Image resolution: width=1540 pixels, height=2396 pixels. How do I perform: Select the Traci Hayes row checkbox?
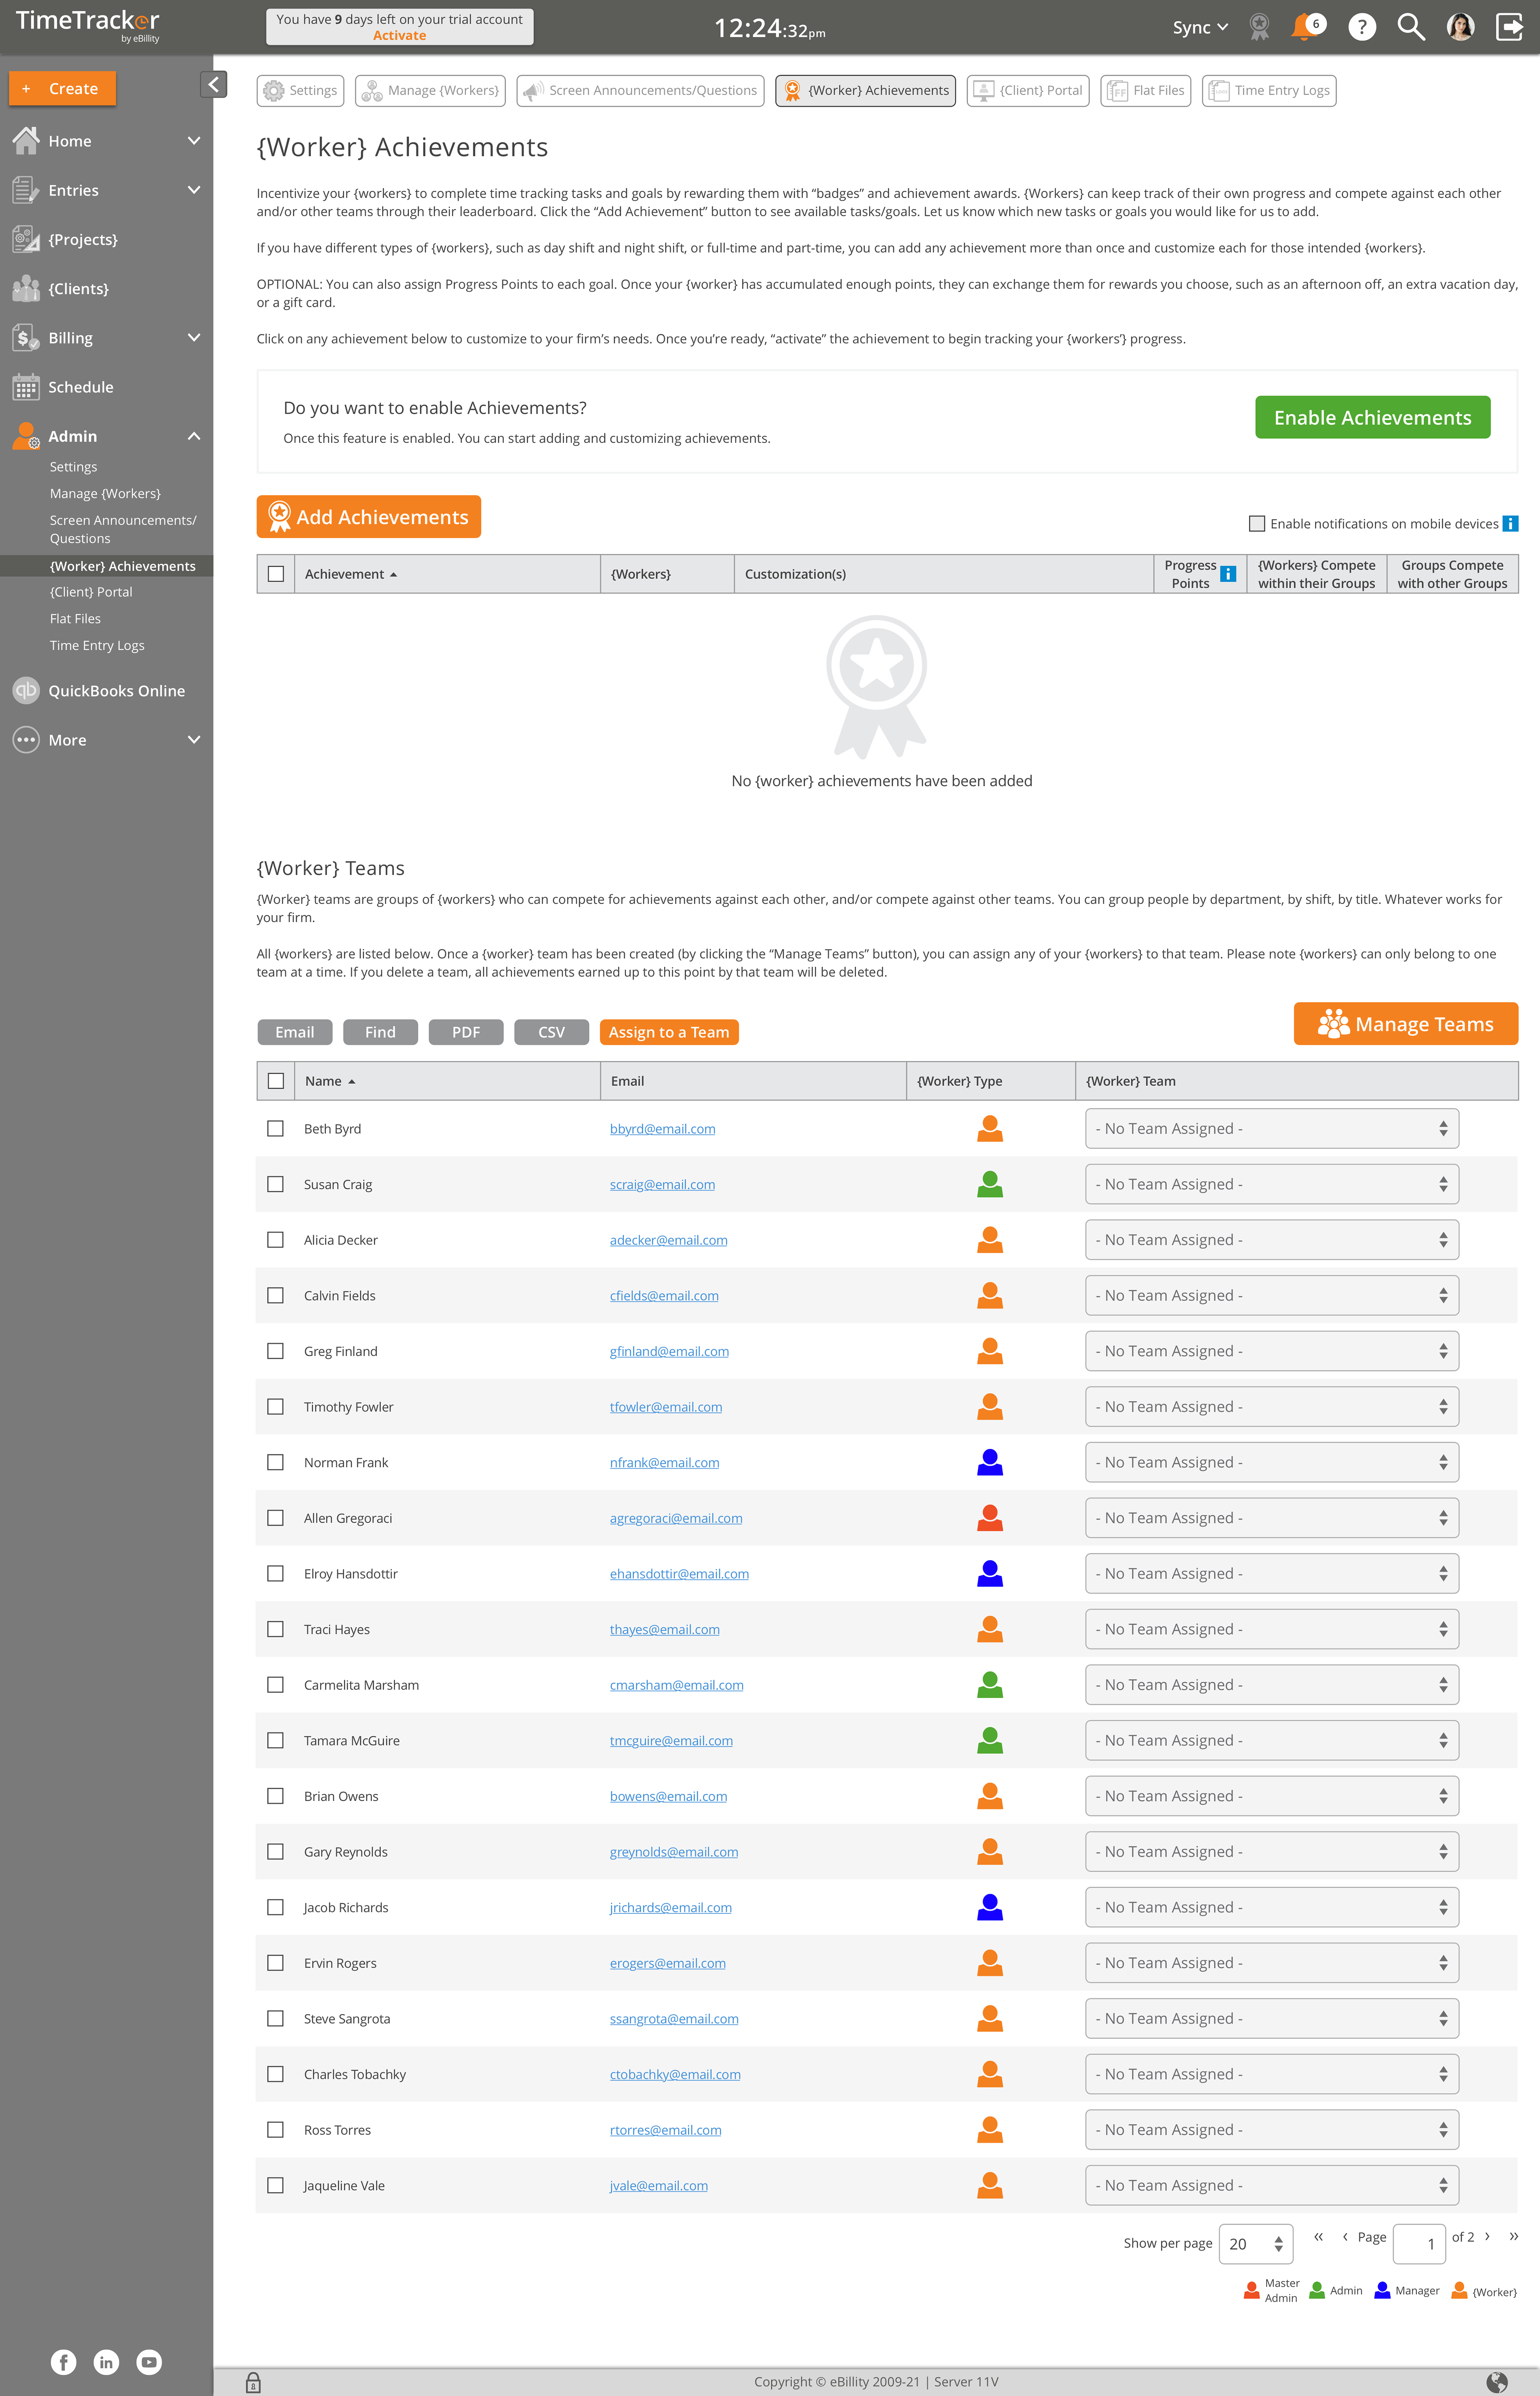276,1629
